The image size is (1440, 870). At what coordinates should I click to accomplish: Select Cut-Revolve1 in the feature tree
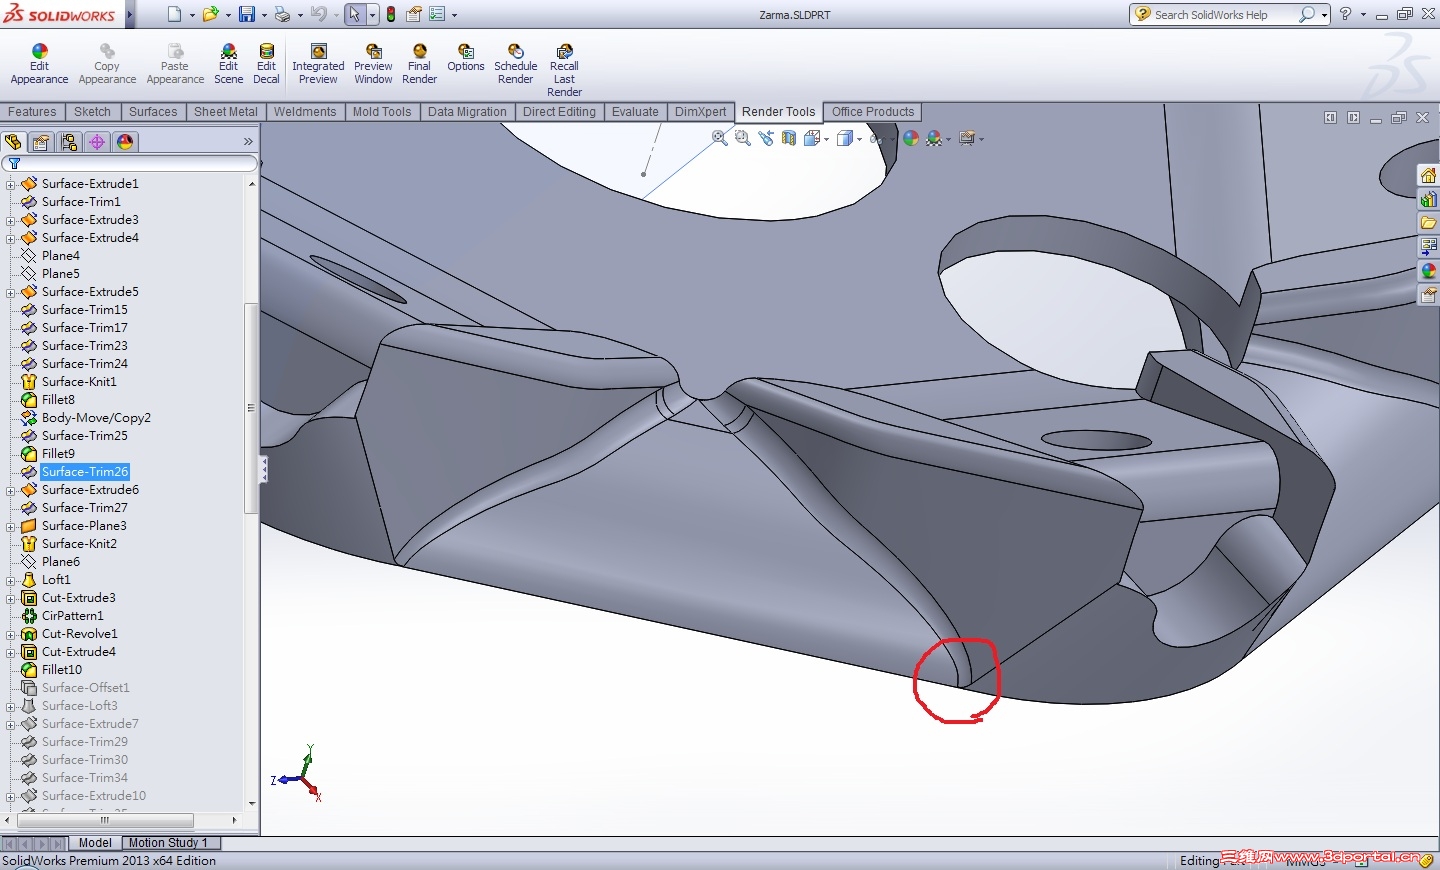pyautogui.click(x=79, y=634)
